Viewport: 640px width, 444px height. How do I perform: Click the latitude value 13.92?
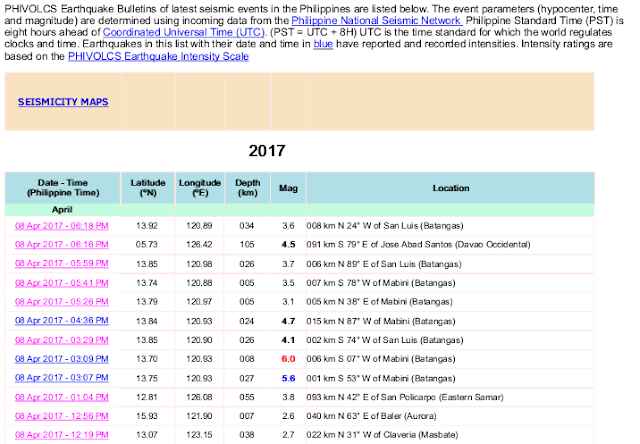point(147,226)
